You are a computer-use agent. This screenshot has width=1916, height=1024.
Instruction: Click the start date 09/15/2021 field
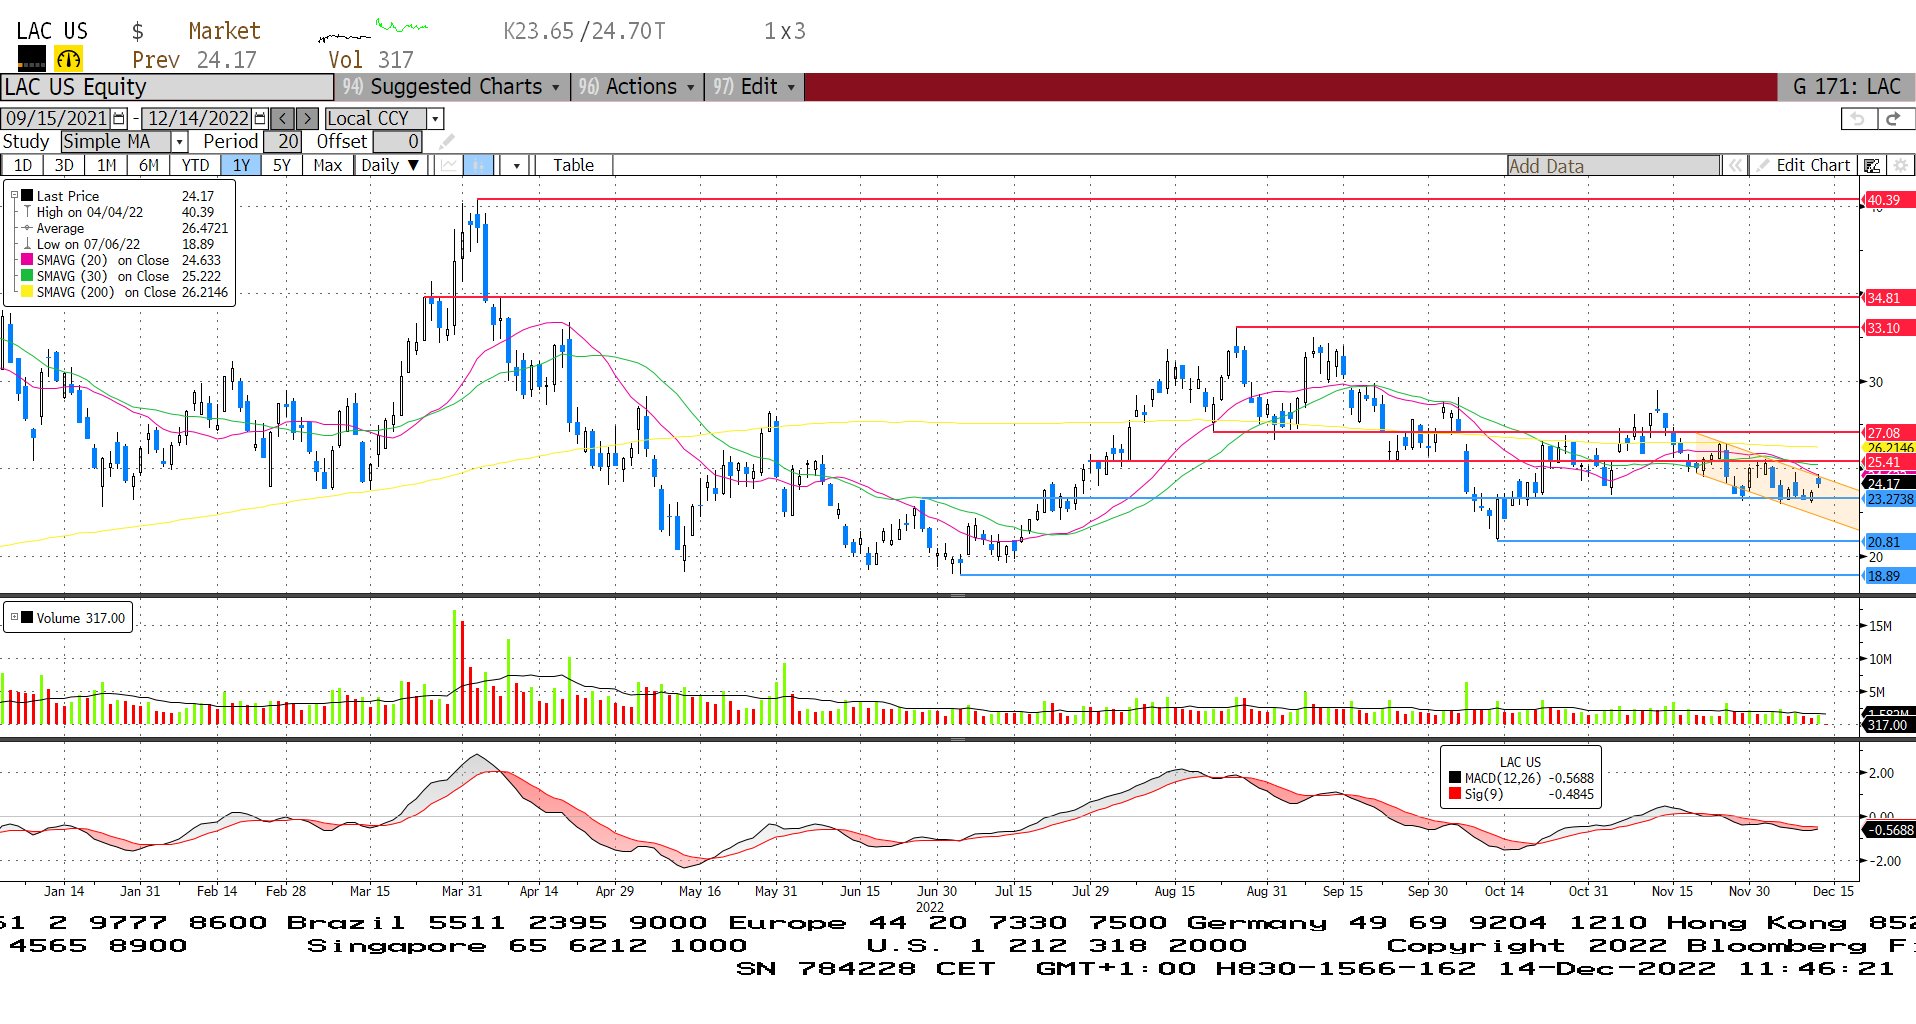[x=57, y=118]
